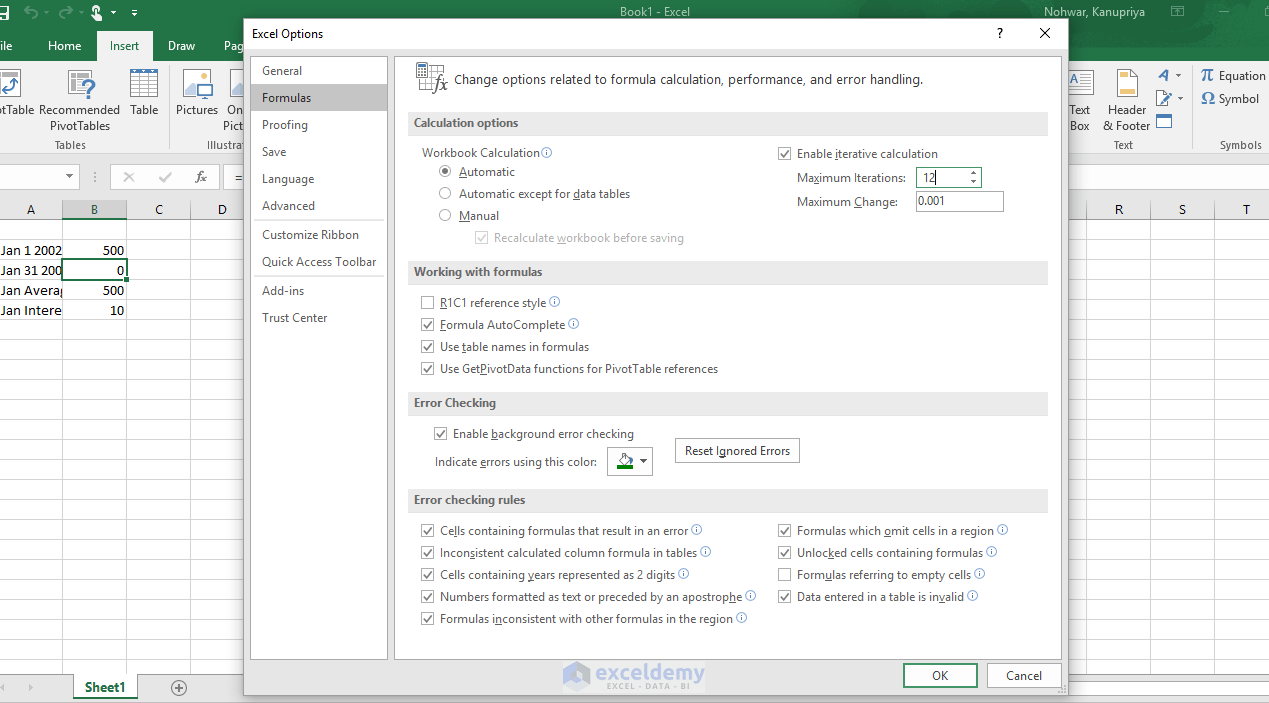Insert a Text Box

pyautogui.click(x=1080, y=97)
